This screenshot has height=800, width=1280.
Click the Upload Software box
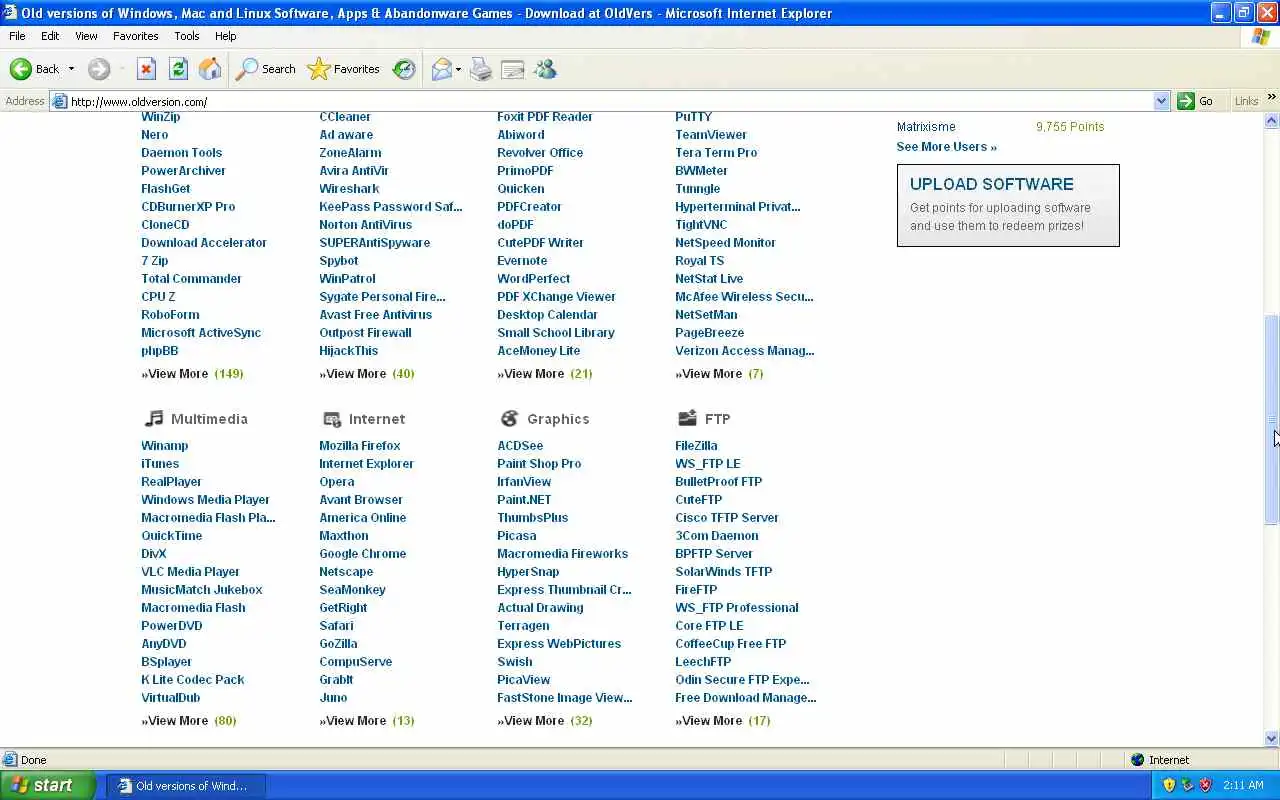(x=1008, y=205)
